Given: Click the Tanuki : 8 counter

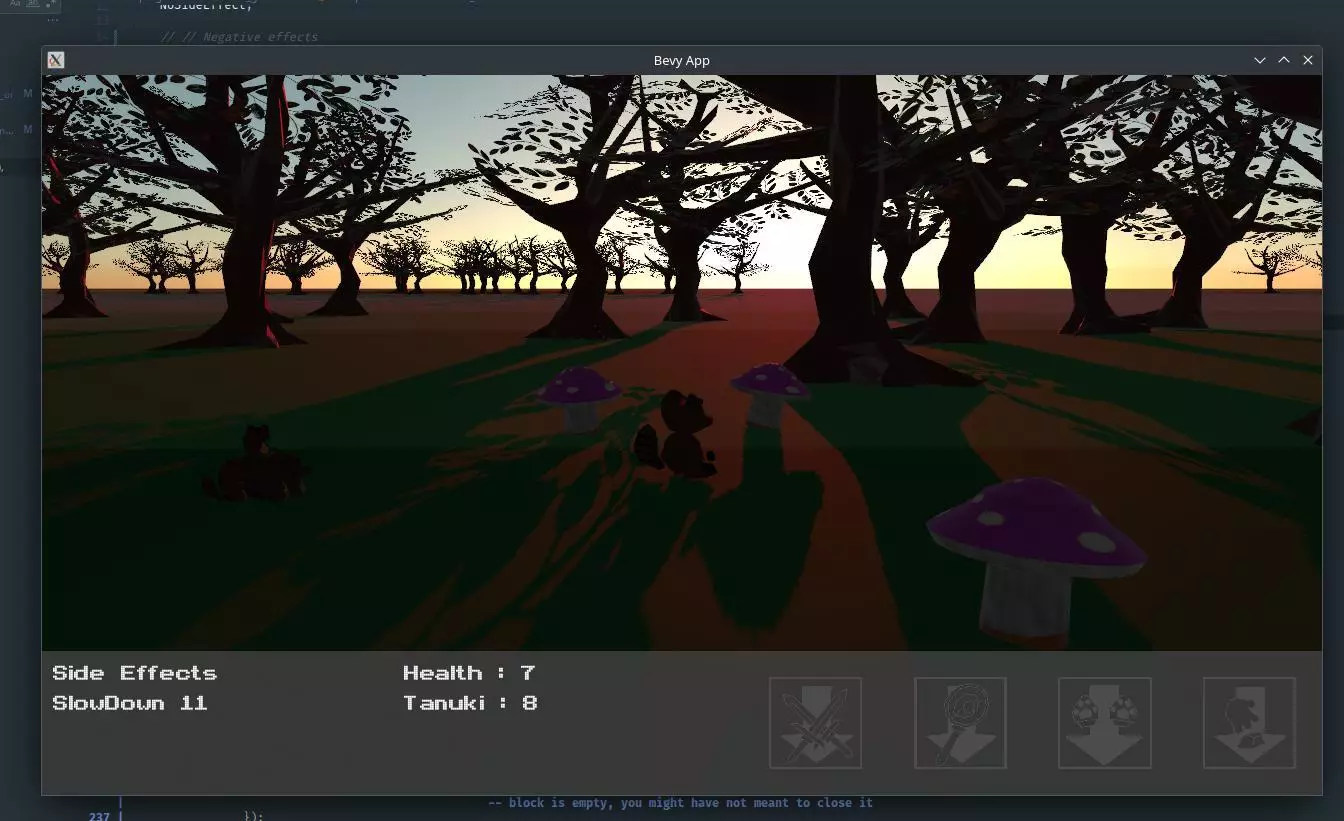Looking at the screenshot, I should coord(469,703).
